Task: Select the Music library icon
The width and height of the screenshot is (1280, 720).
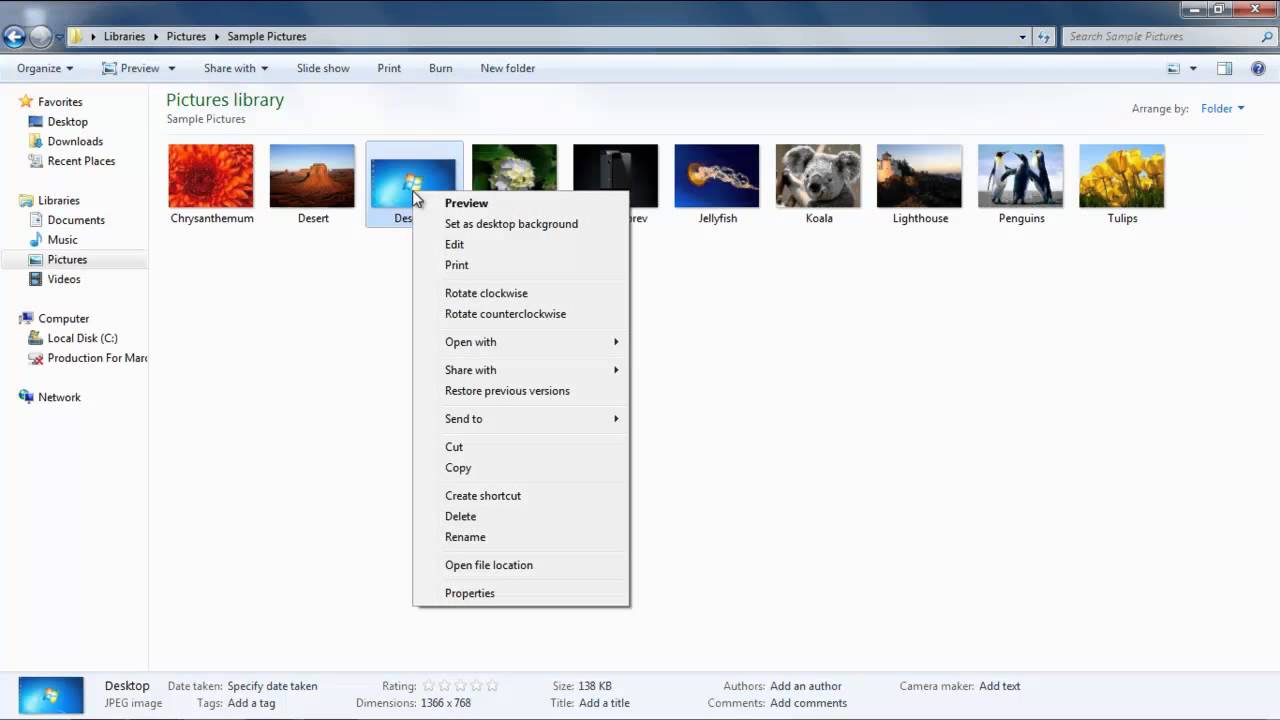Action: [36, 240]
